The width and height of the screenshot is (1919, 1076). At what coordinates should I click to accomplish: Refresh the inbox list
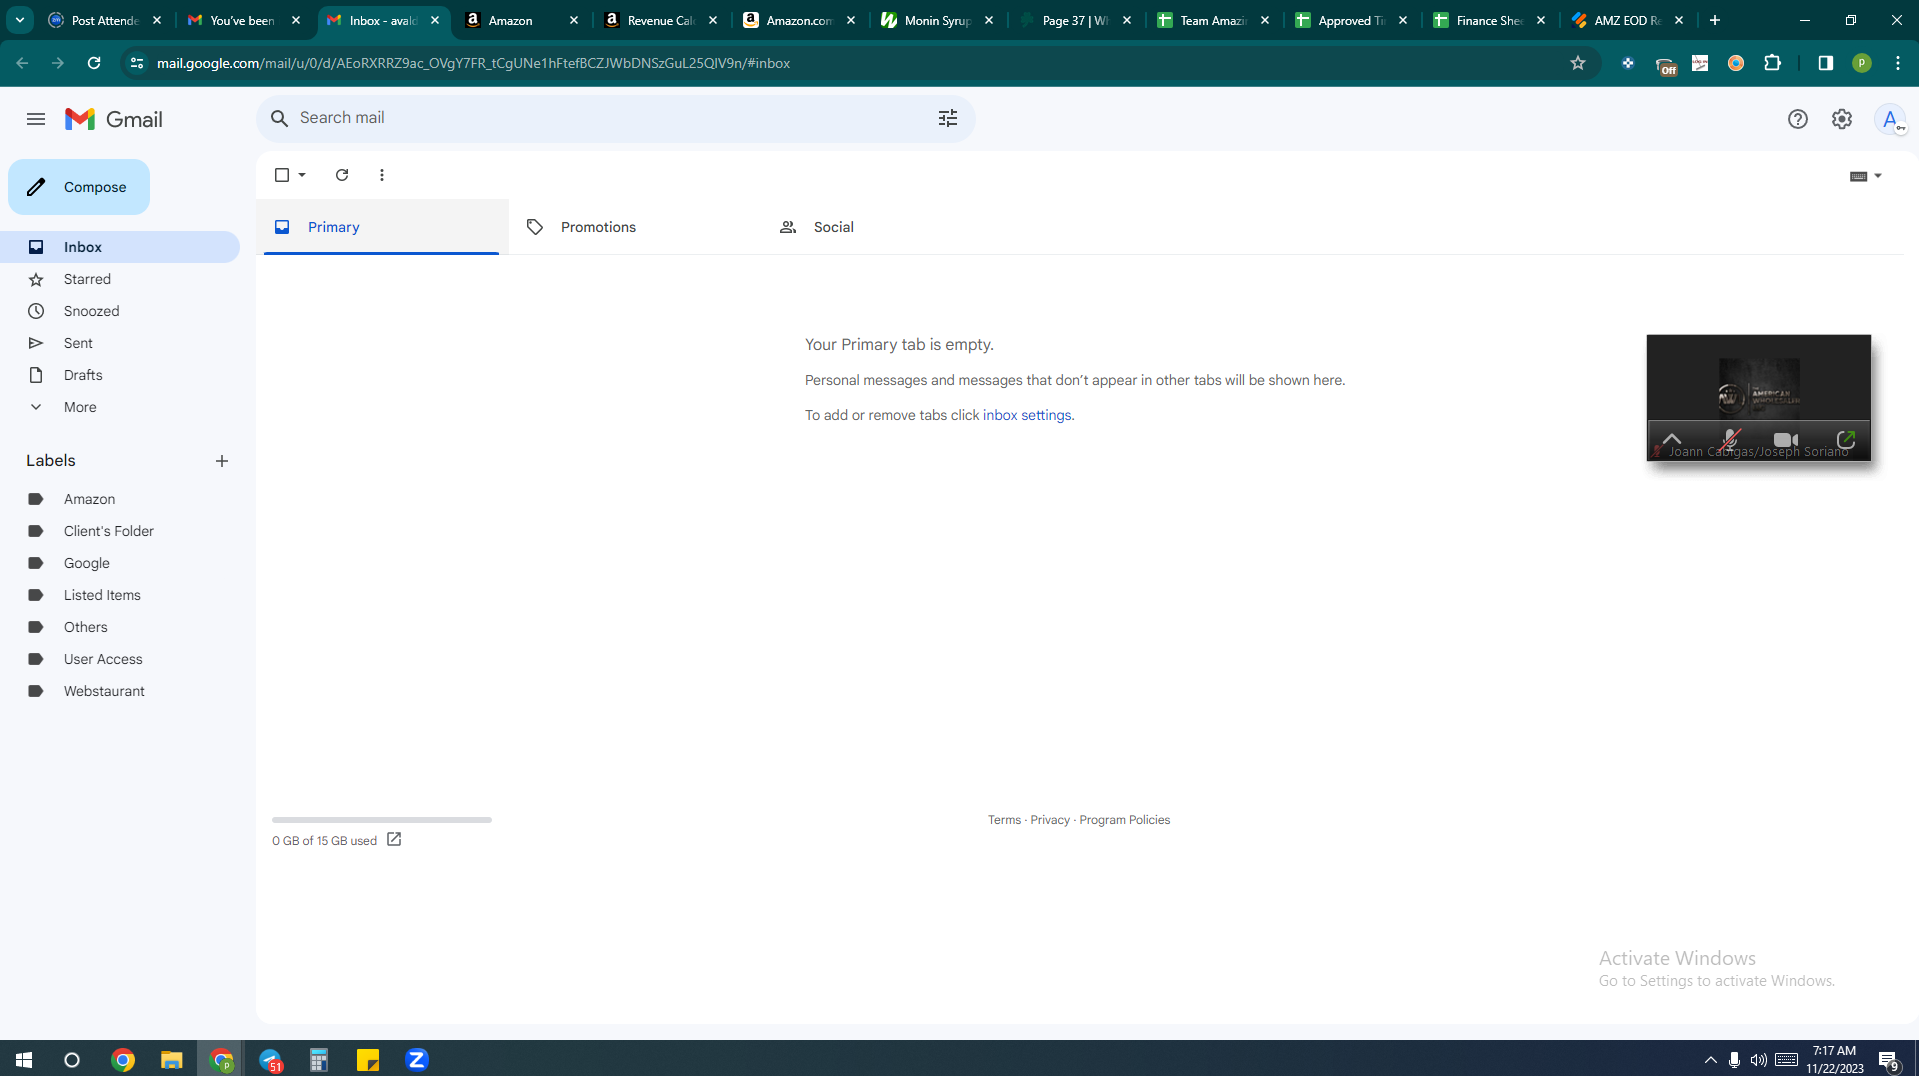(342, 175)
